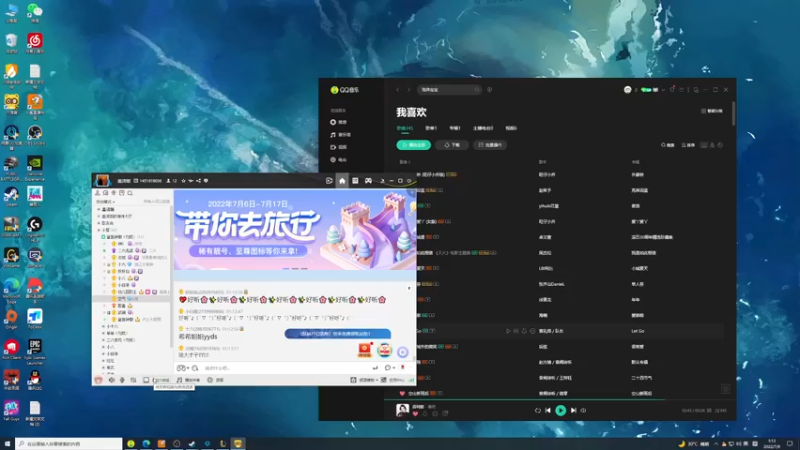This screenshot has height=450, width=800.
Task: Click the travel event banner image
Action: tap(295, 230)
